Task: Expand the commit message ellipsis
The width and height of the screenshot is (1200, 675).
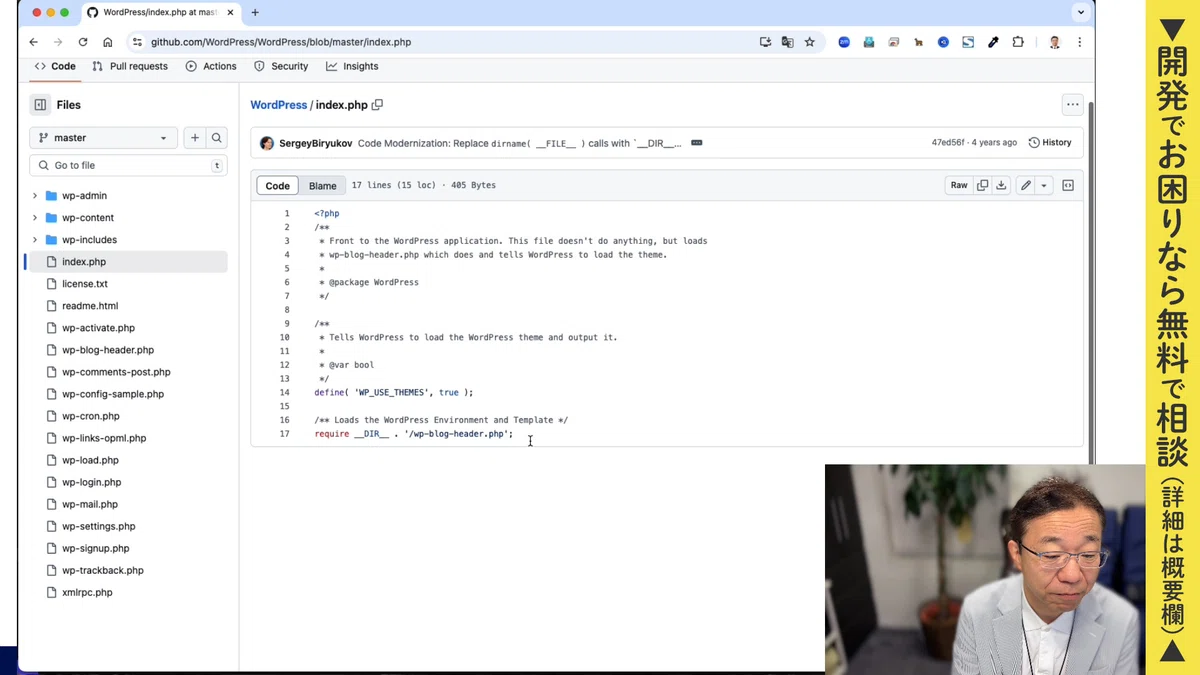Action: pos(697,143)
